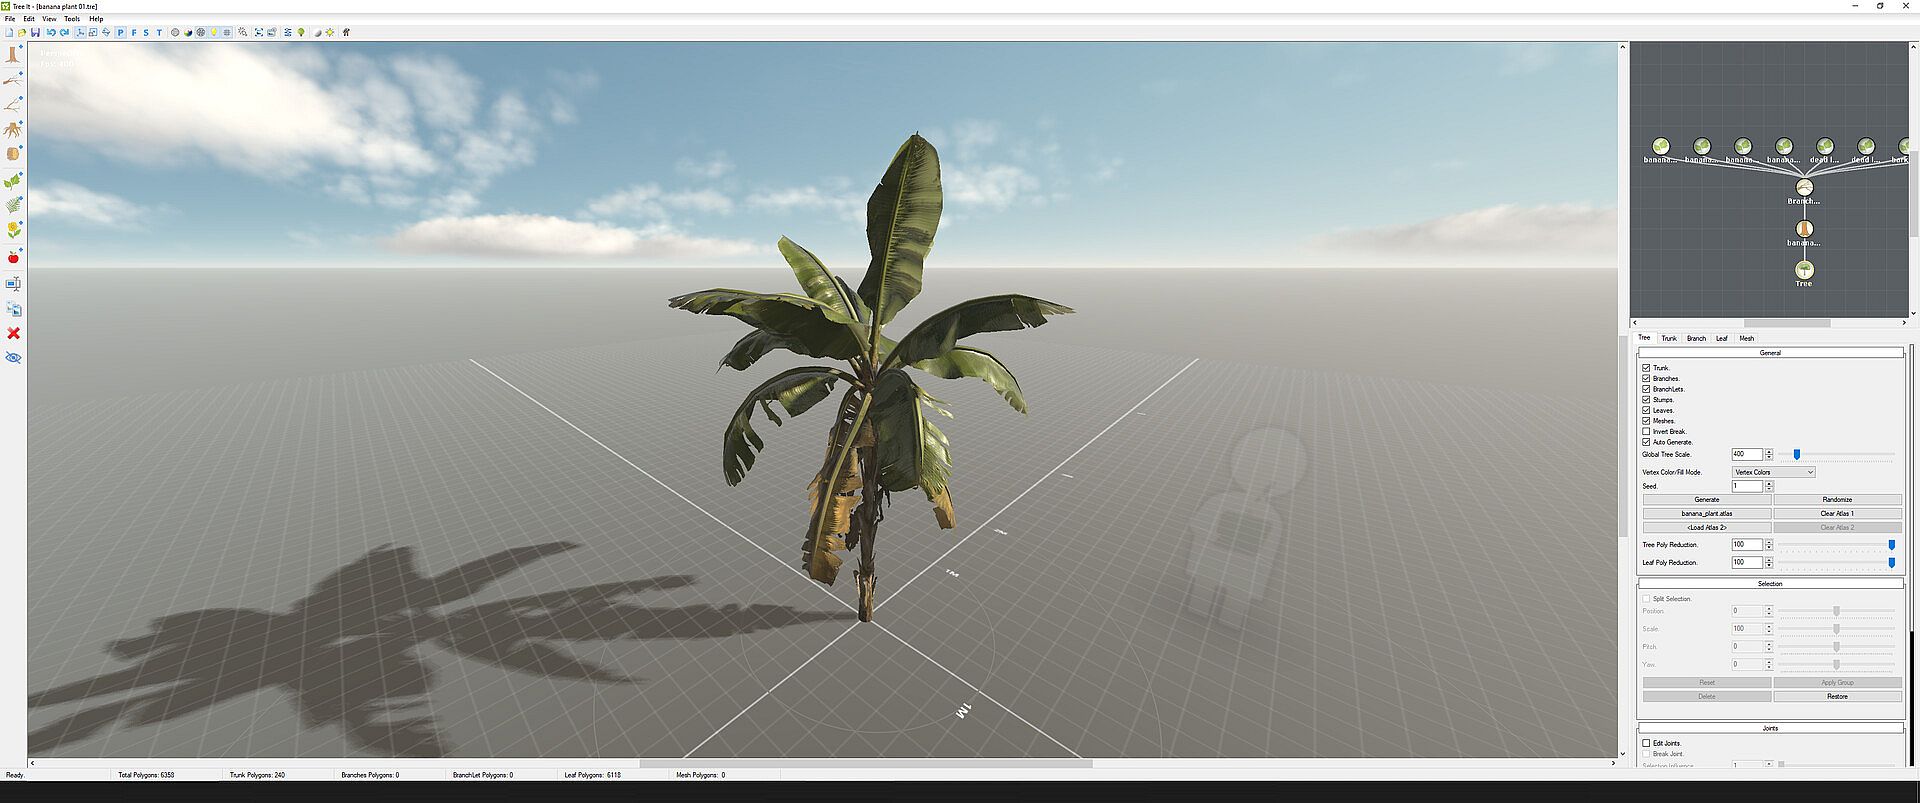Select the Tree root node in graph

(1803, 270)
